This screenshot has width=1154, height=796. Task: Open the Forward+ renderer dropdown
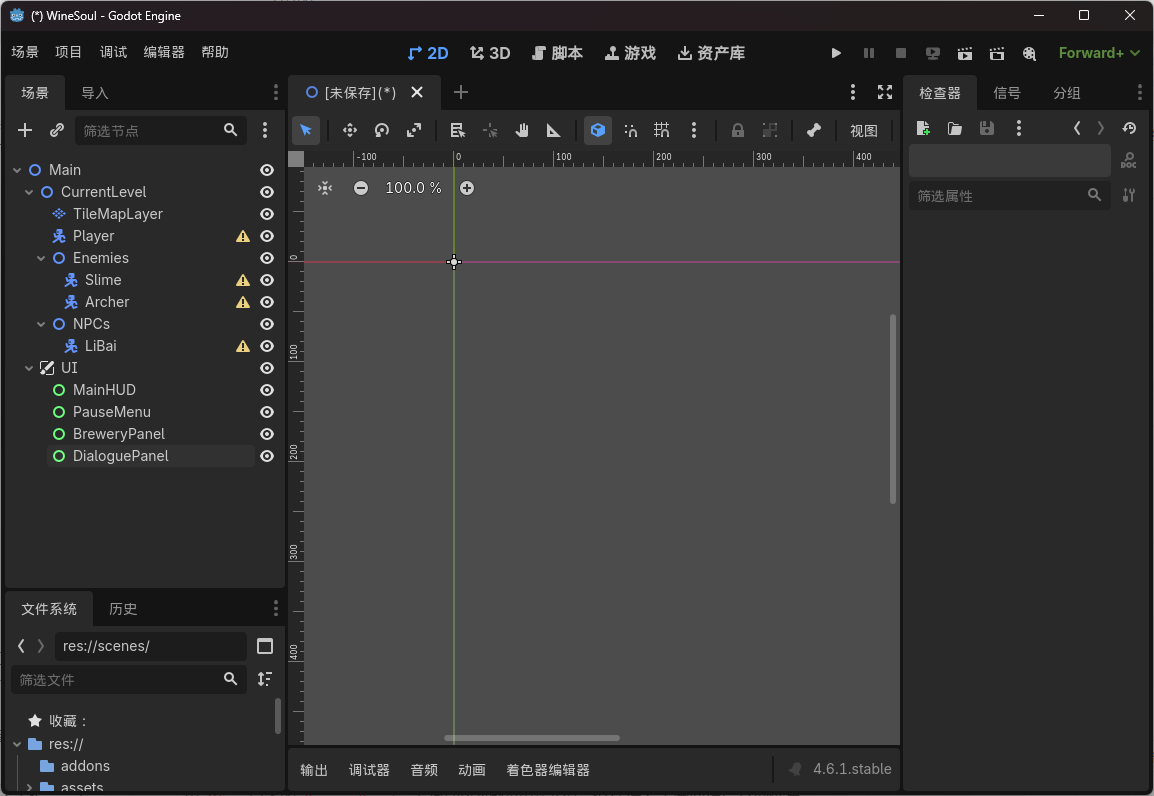pyautogui.click(x=1099, y=53)
